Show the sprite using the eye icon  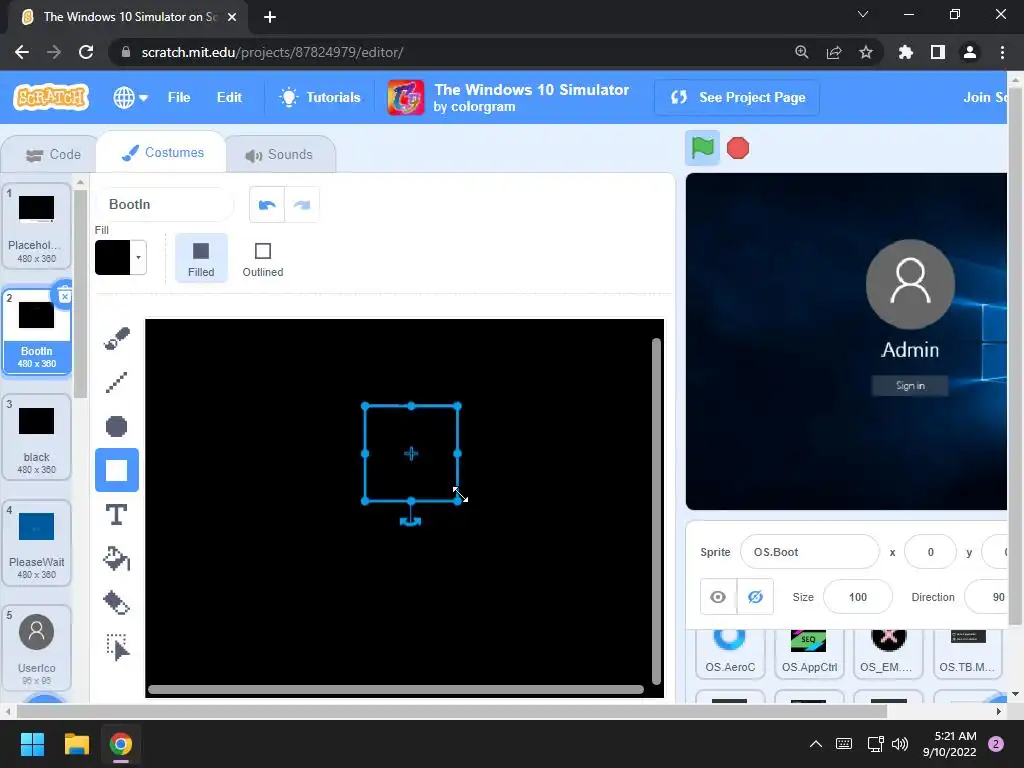click(x=718, y=597)
